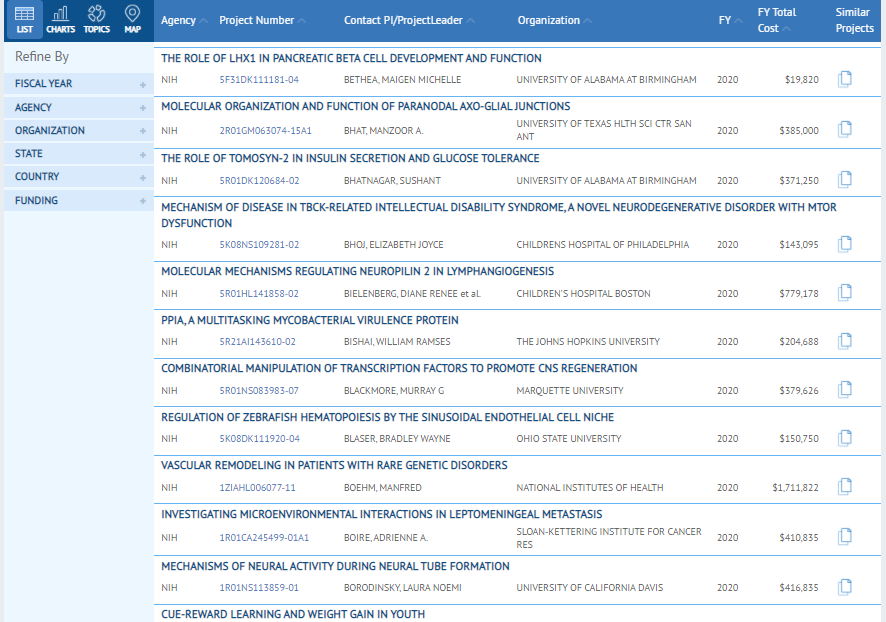Expand the Organization filter

79,131
